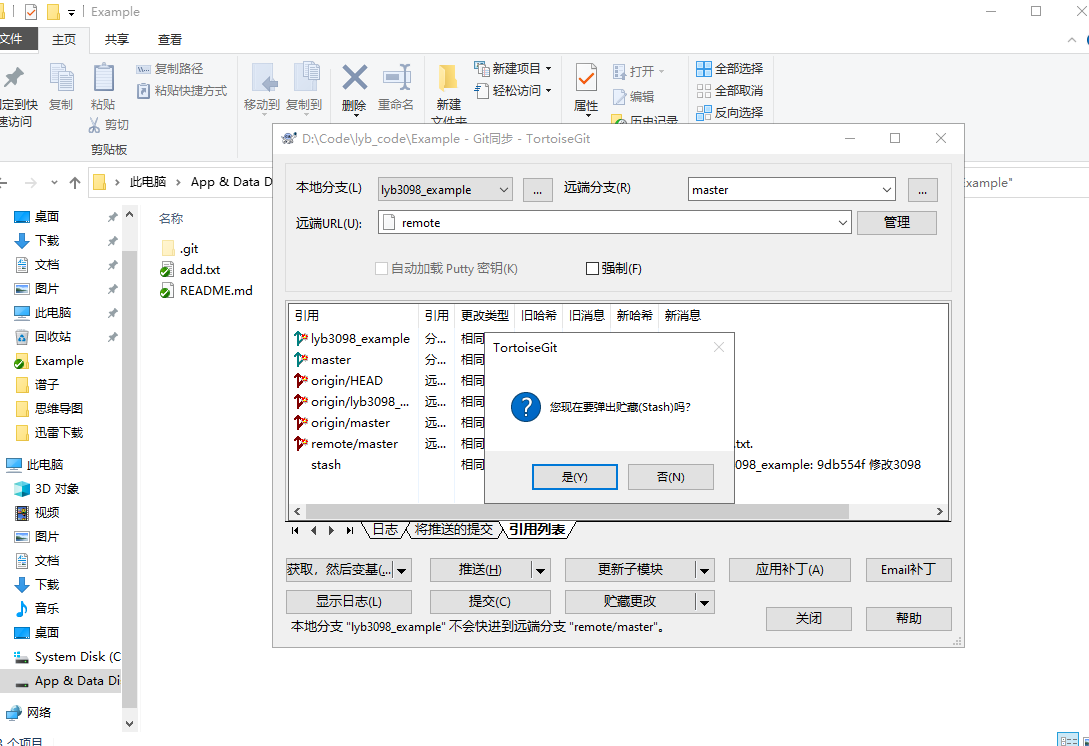Click the 帮助 button in sync dialog
Screen dimensions: 1089x746
point(908,618)
